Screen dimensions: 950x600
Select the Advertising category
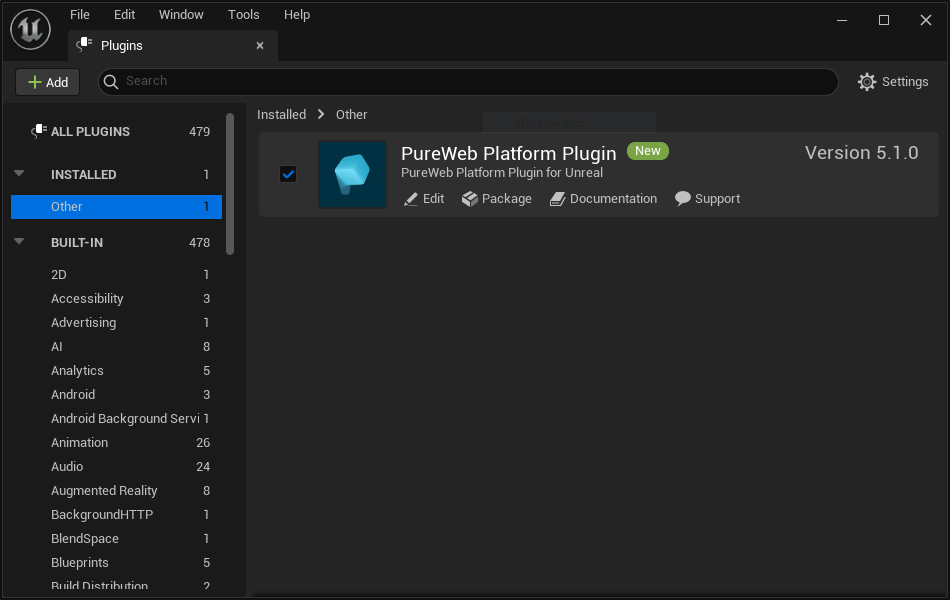tap(116, 322)
